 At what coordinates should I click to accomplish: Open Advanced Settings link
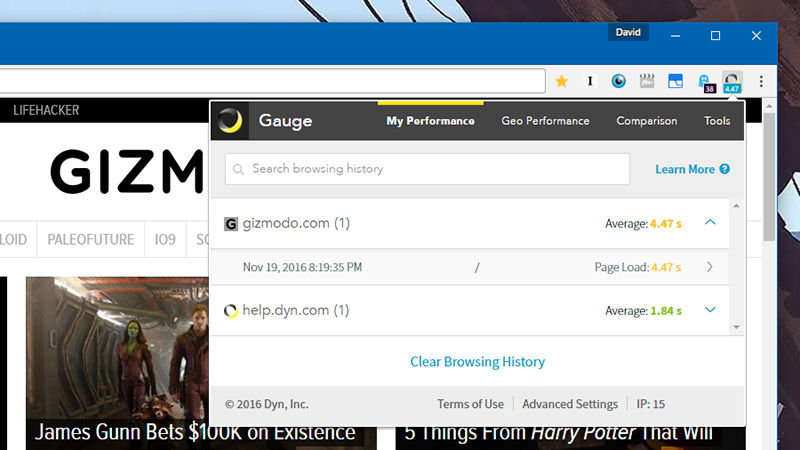pyautogui.click(x=570, y=404)
